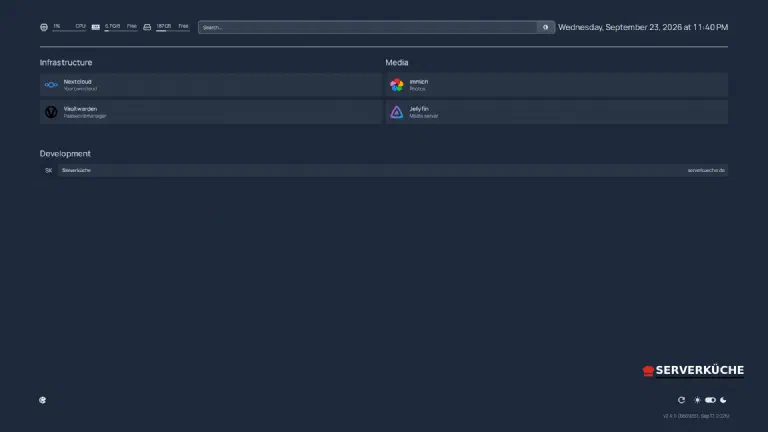Click the moon dark-mode icon

point(723,400)
